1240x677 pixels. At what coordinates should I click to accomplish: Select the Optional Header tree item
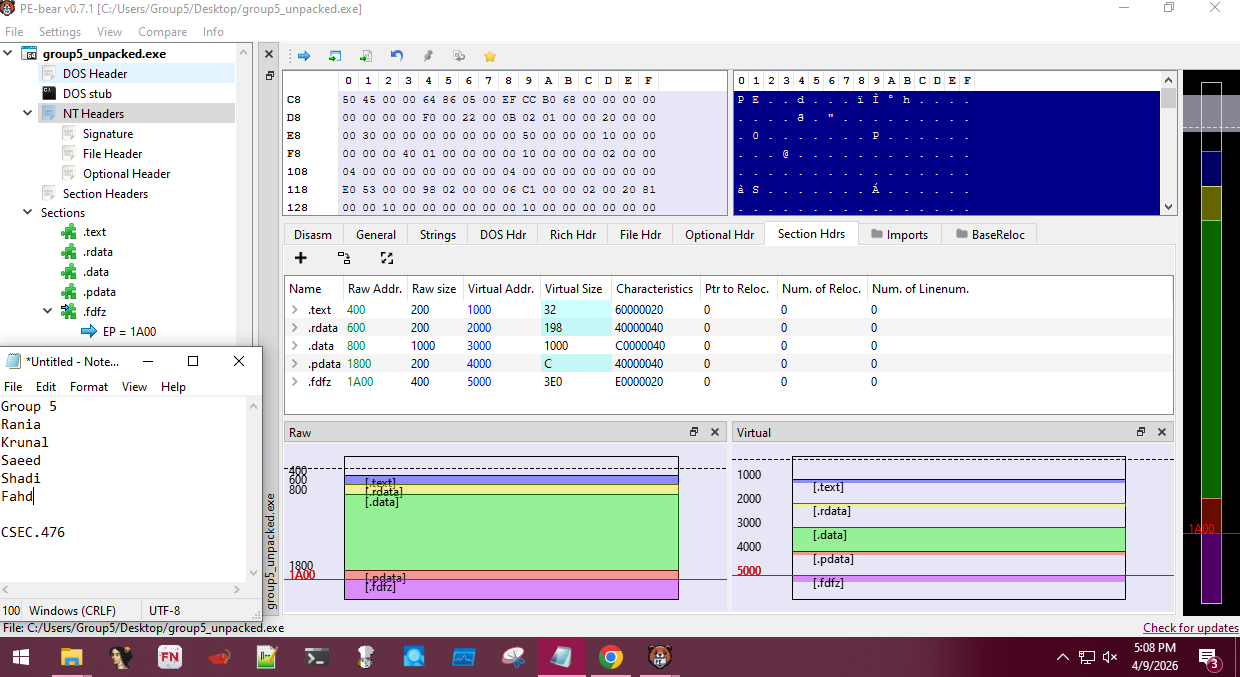(x=126, y=174)
